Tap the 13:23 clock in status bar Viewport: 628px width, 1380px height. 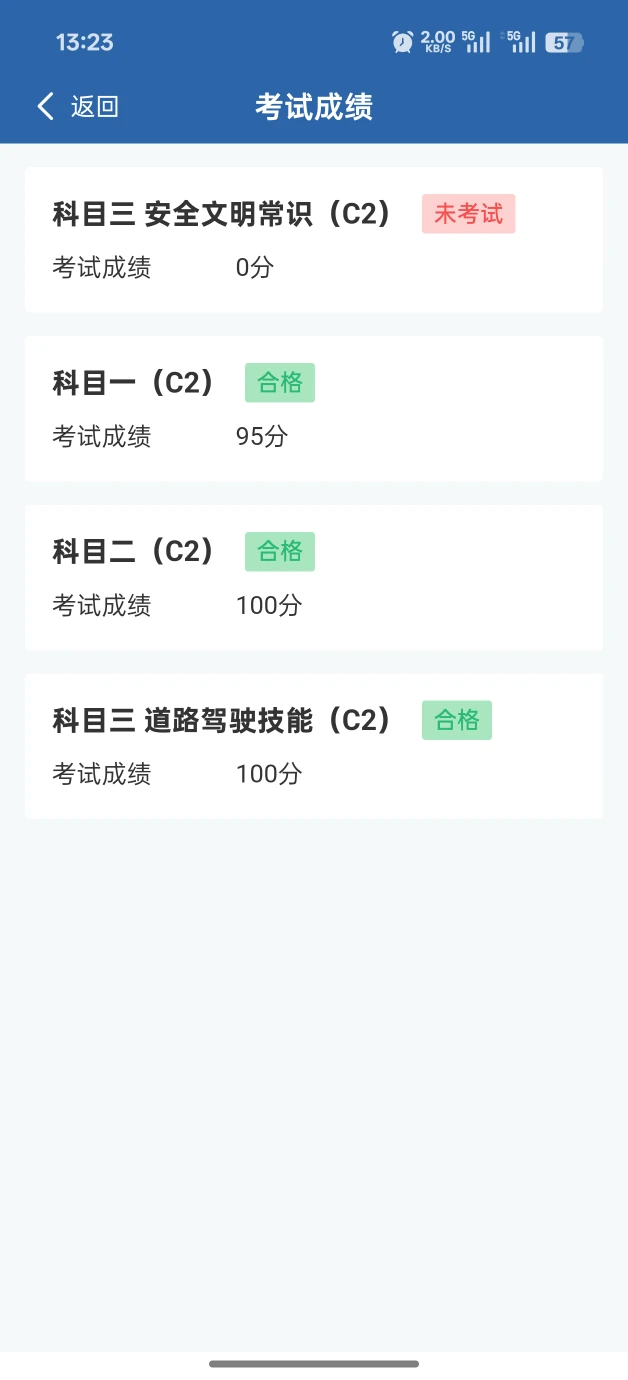pyautogui.click(x=85, y=42)
